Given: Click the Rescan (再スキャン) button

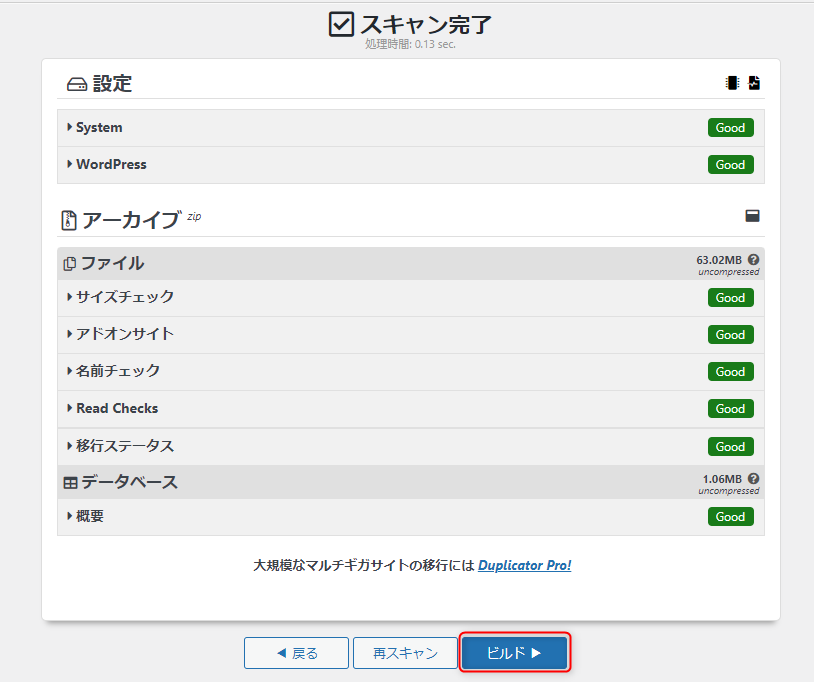Looking at the screenshot, I should pyautogui.click(x=405, y=652).
